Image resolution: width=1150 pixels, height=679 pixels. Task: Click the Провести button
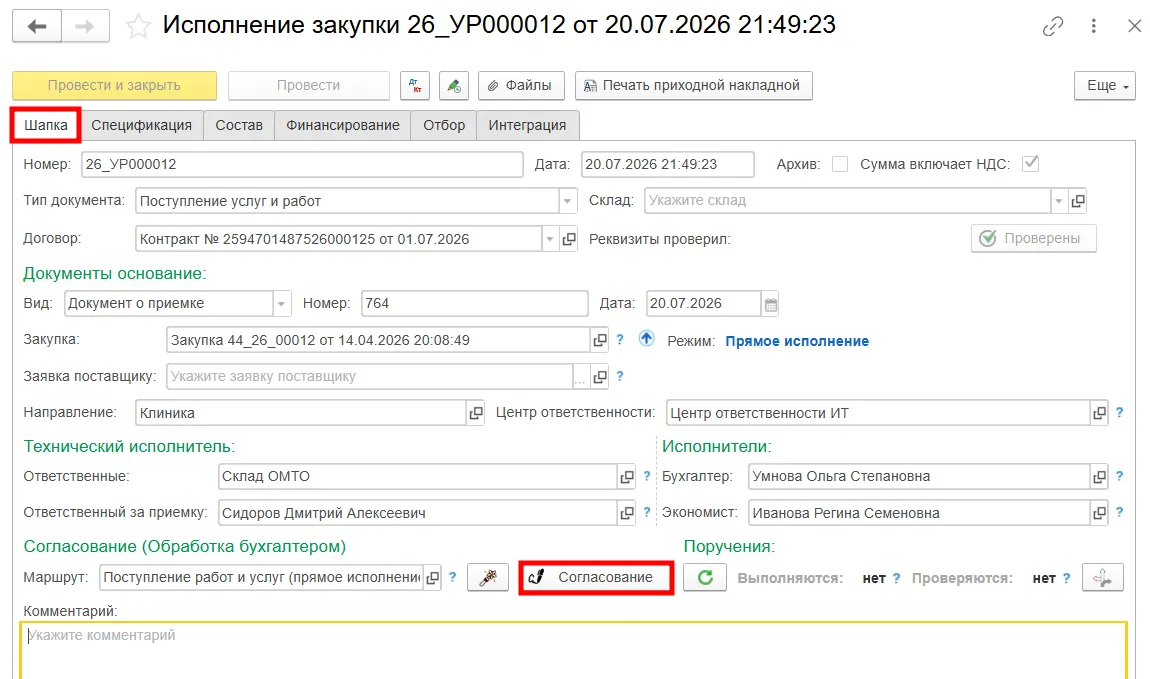(x=309, y=86)
